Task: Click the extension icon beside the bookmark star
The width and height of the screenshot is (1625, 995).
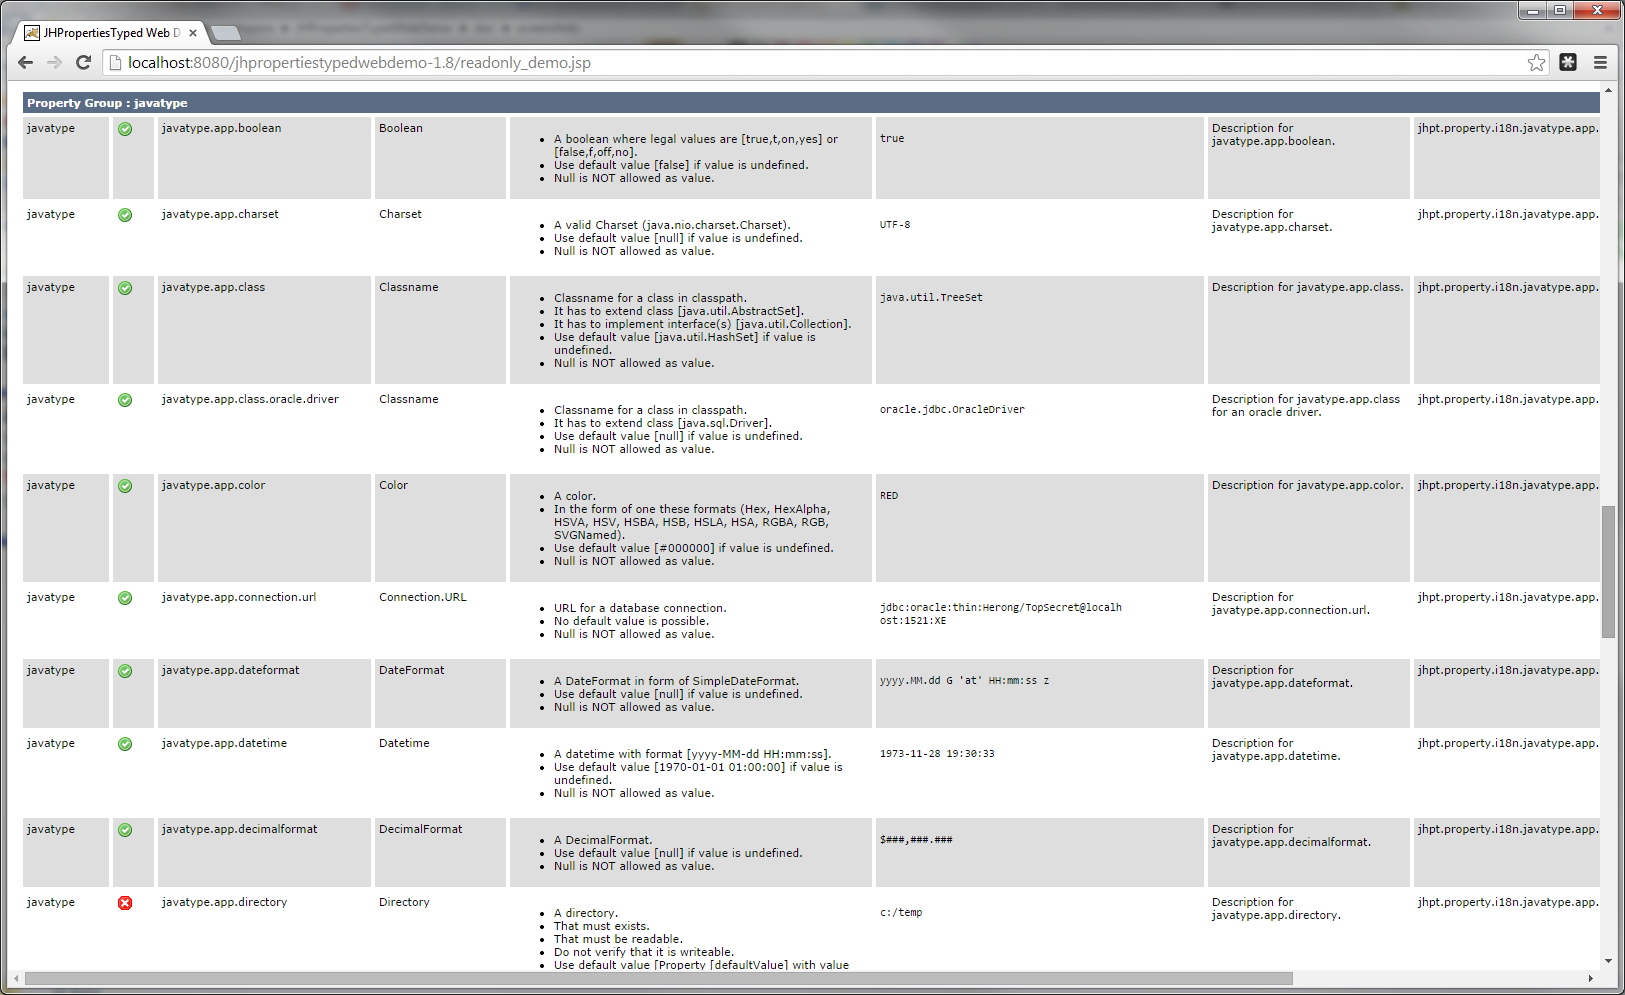Action: [x=1568, y=62]
